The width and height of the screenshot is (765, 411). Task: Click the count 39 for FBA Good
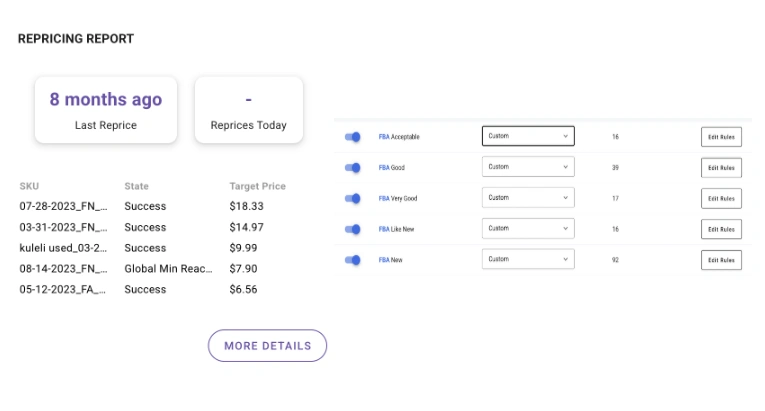(x=615, y=167)
